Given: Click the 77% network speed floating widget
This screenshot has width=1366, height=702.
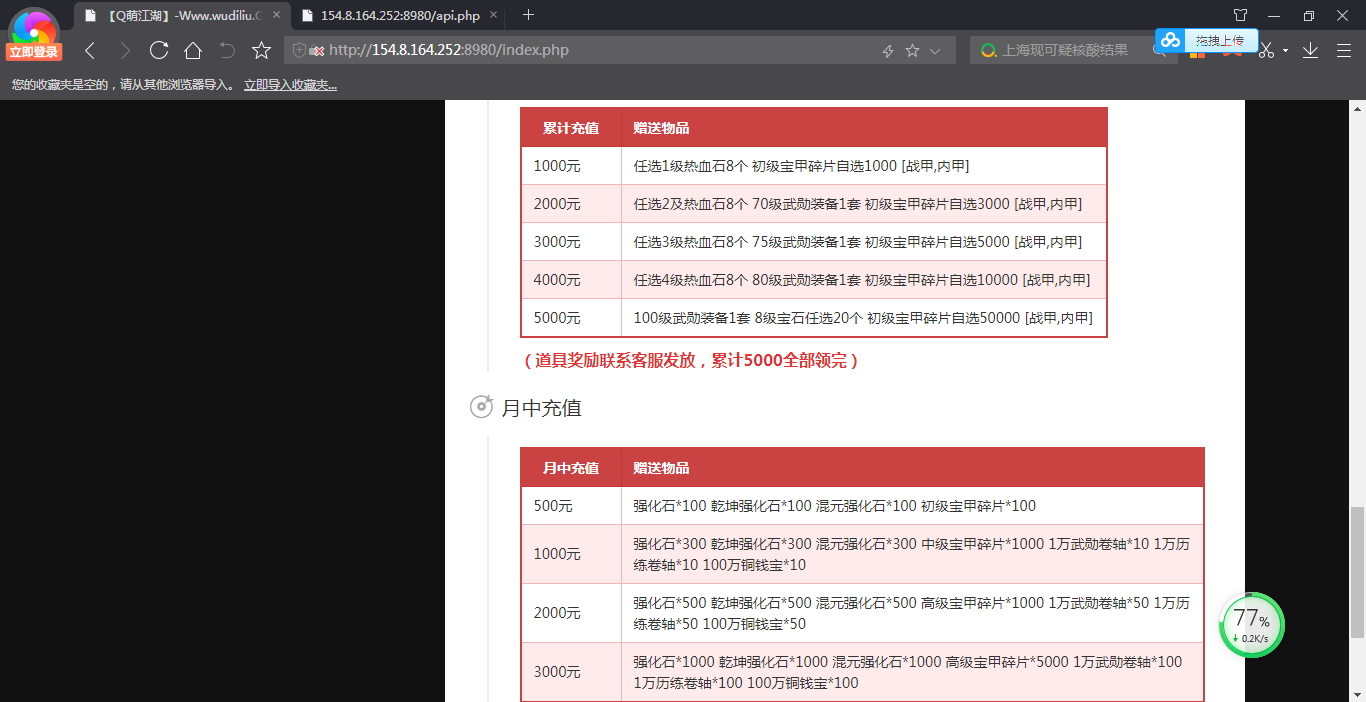Looking at the screenshot, I should [x=1251, y=625].
